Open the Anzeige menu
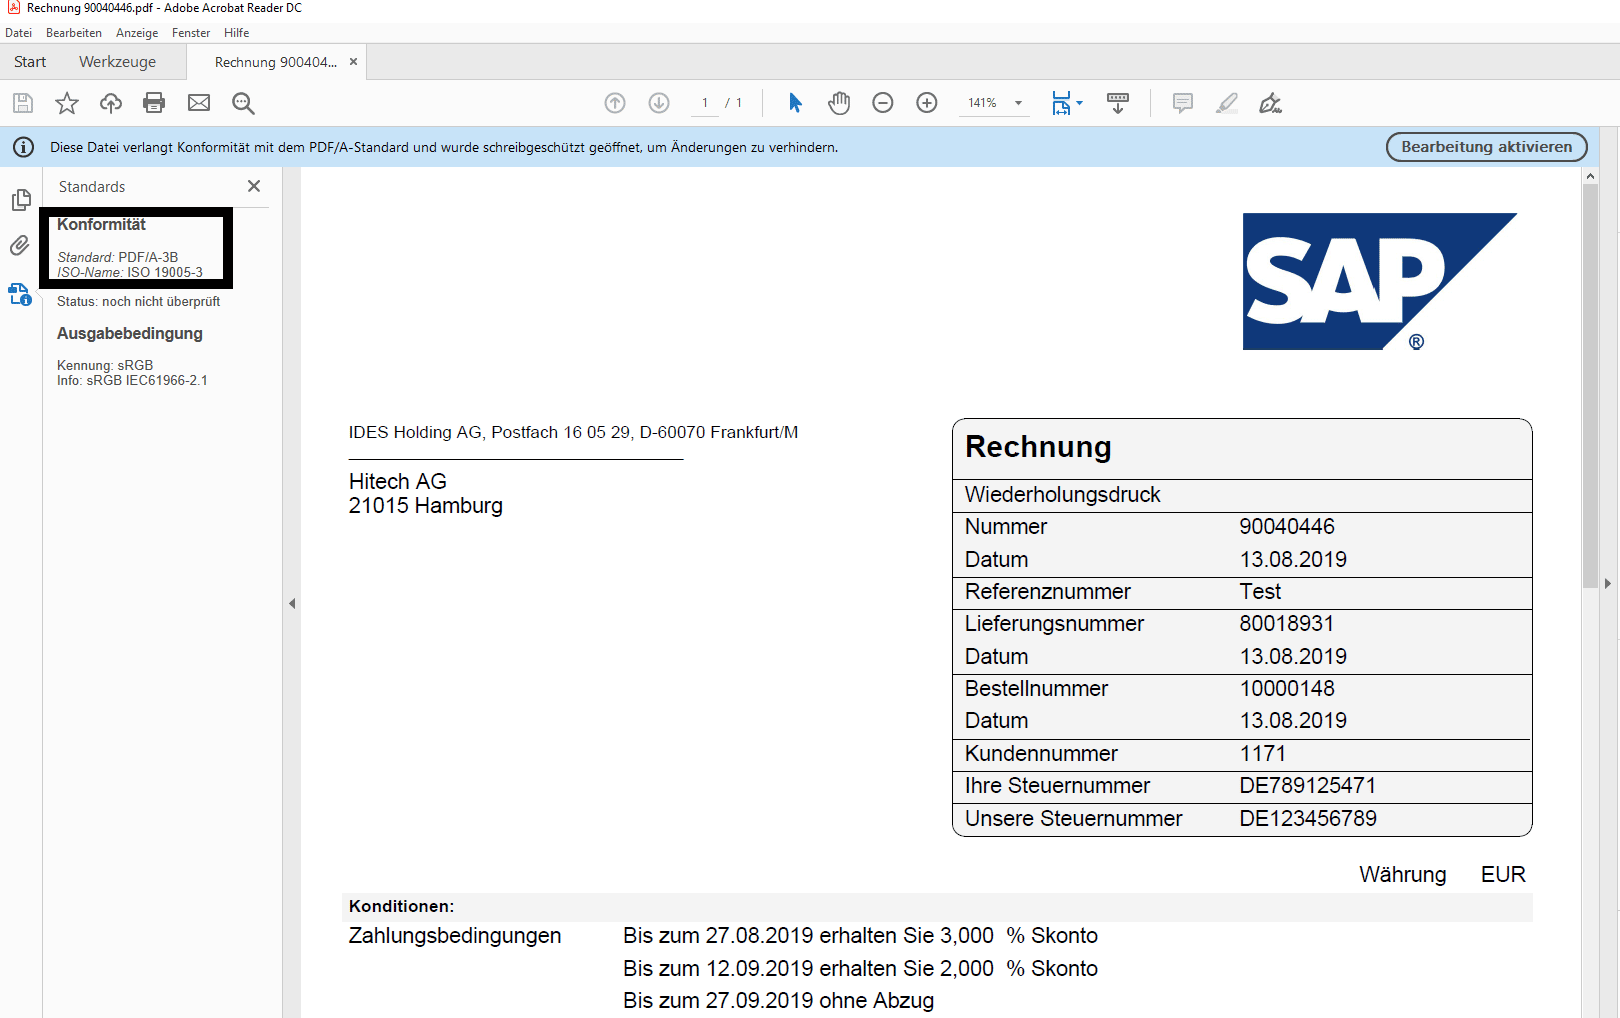The image size is (1620, 1018). click(137, 32)
